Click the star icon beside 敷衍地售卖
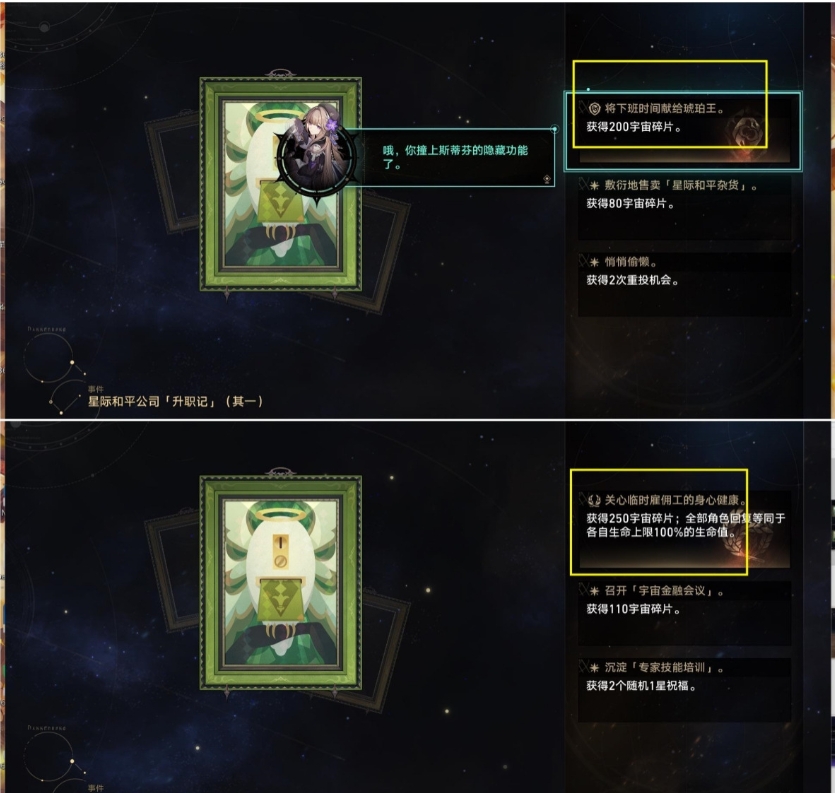Viewport: 835px width, 793px height. coord(594,186)
